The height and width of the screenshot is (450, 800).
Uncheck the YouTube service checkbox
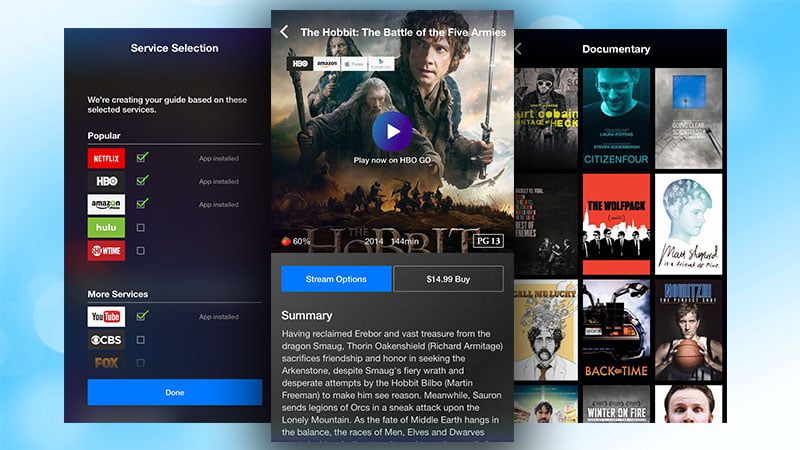pos(142,316)
